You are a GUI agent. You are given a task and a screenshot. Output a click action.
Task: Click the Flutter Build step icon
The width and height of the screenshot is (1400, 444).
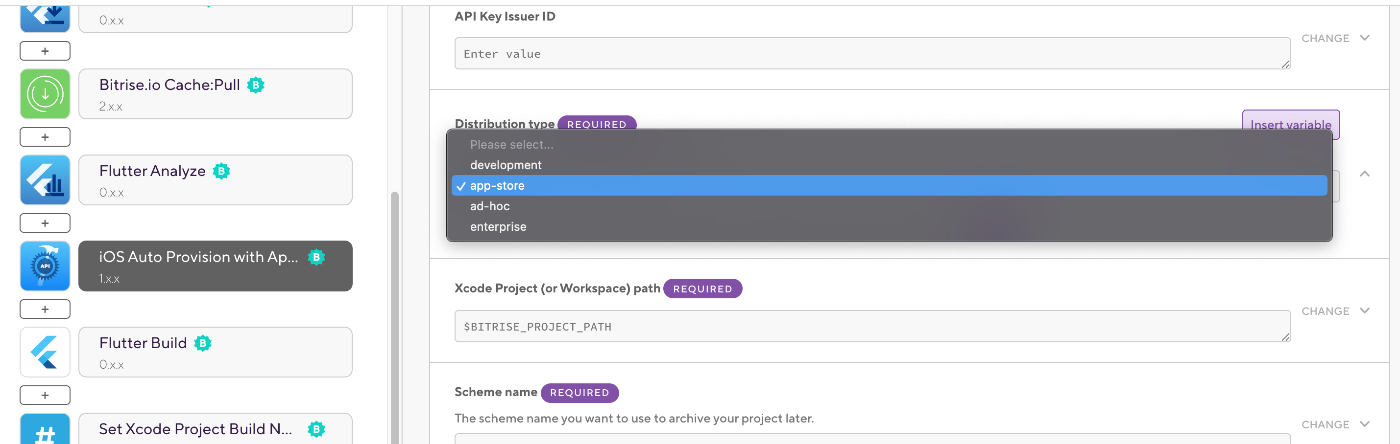(45, 352)
